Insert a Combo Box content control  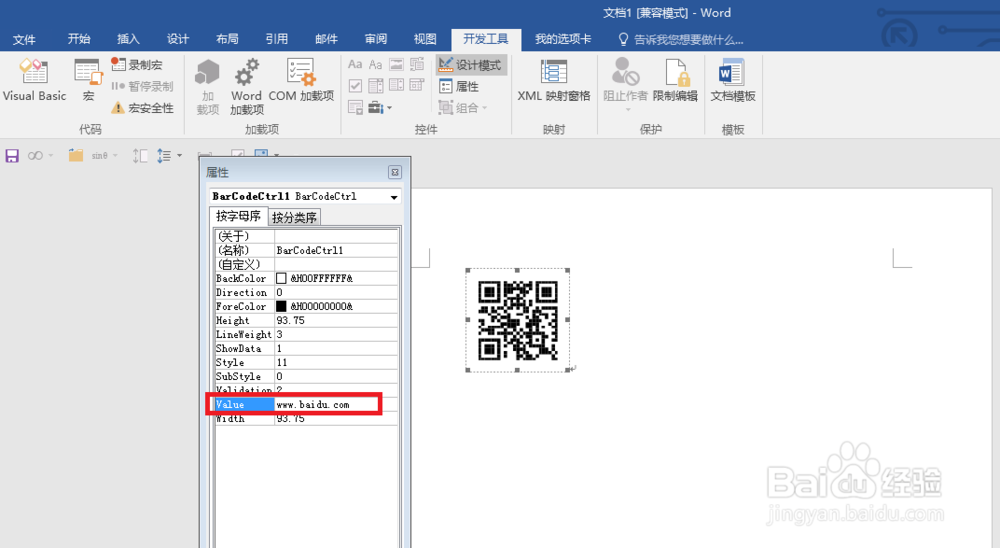pyautogui.click(x=376, y=85)
